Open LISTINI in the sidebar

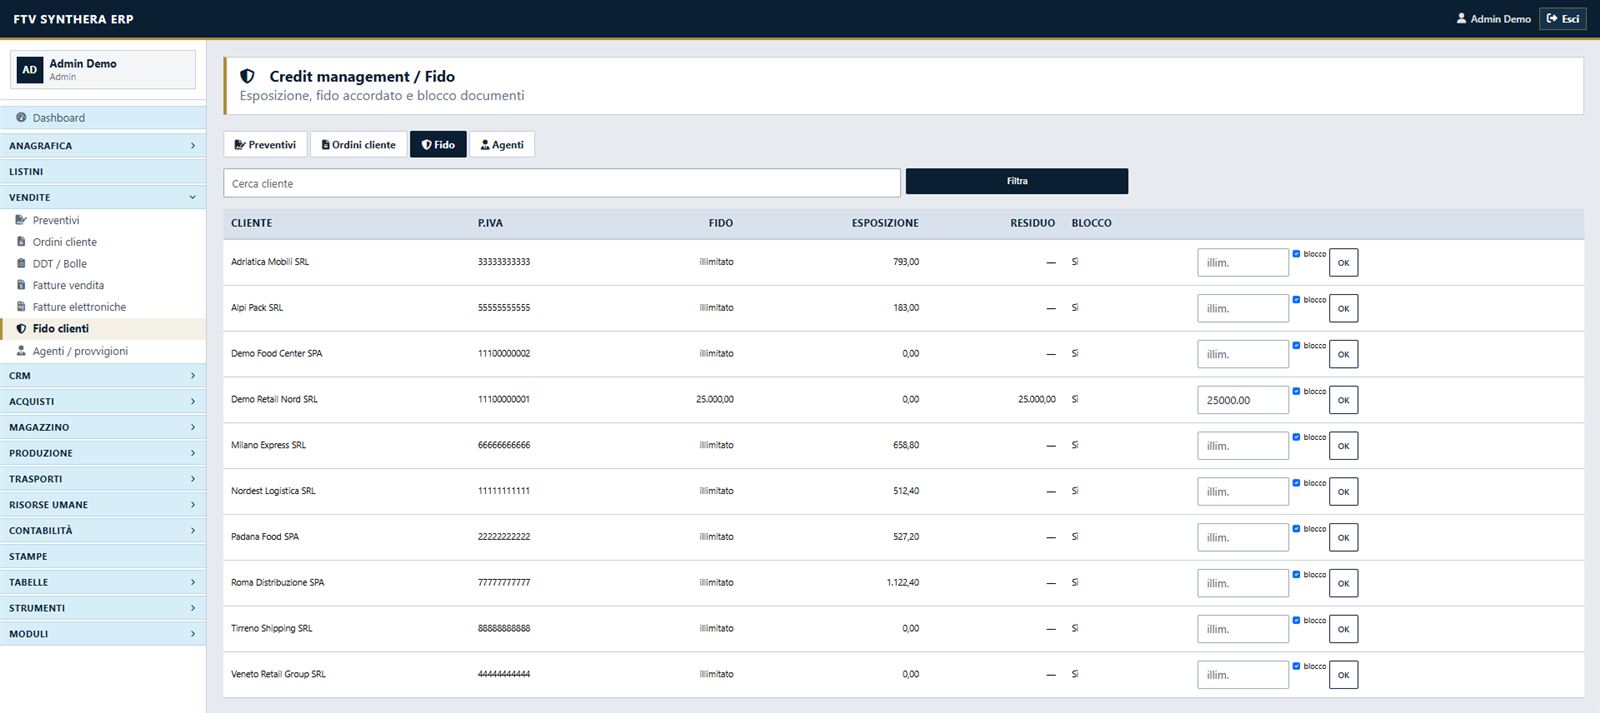coord(103,172)
